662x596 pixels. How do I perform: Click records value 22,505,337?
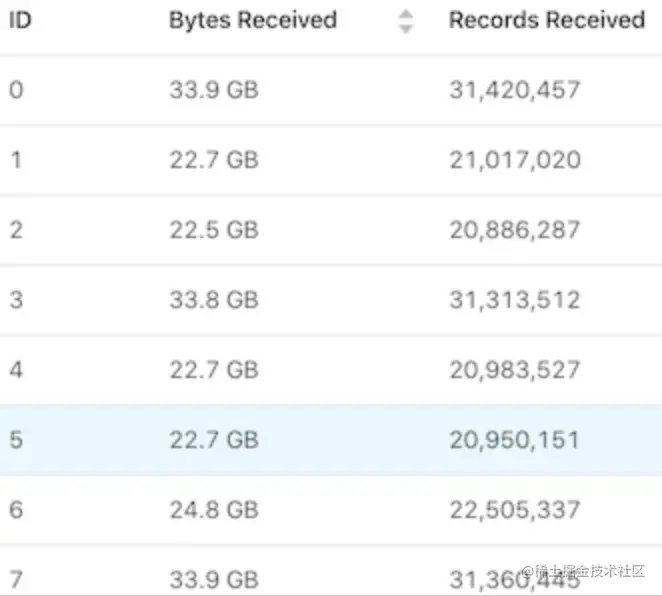515,510
